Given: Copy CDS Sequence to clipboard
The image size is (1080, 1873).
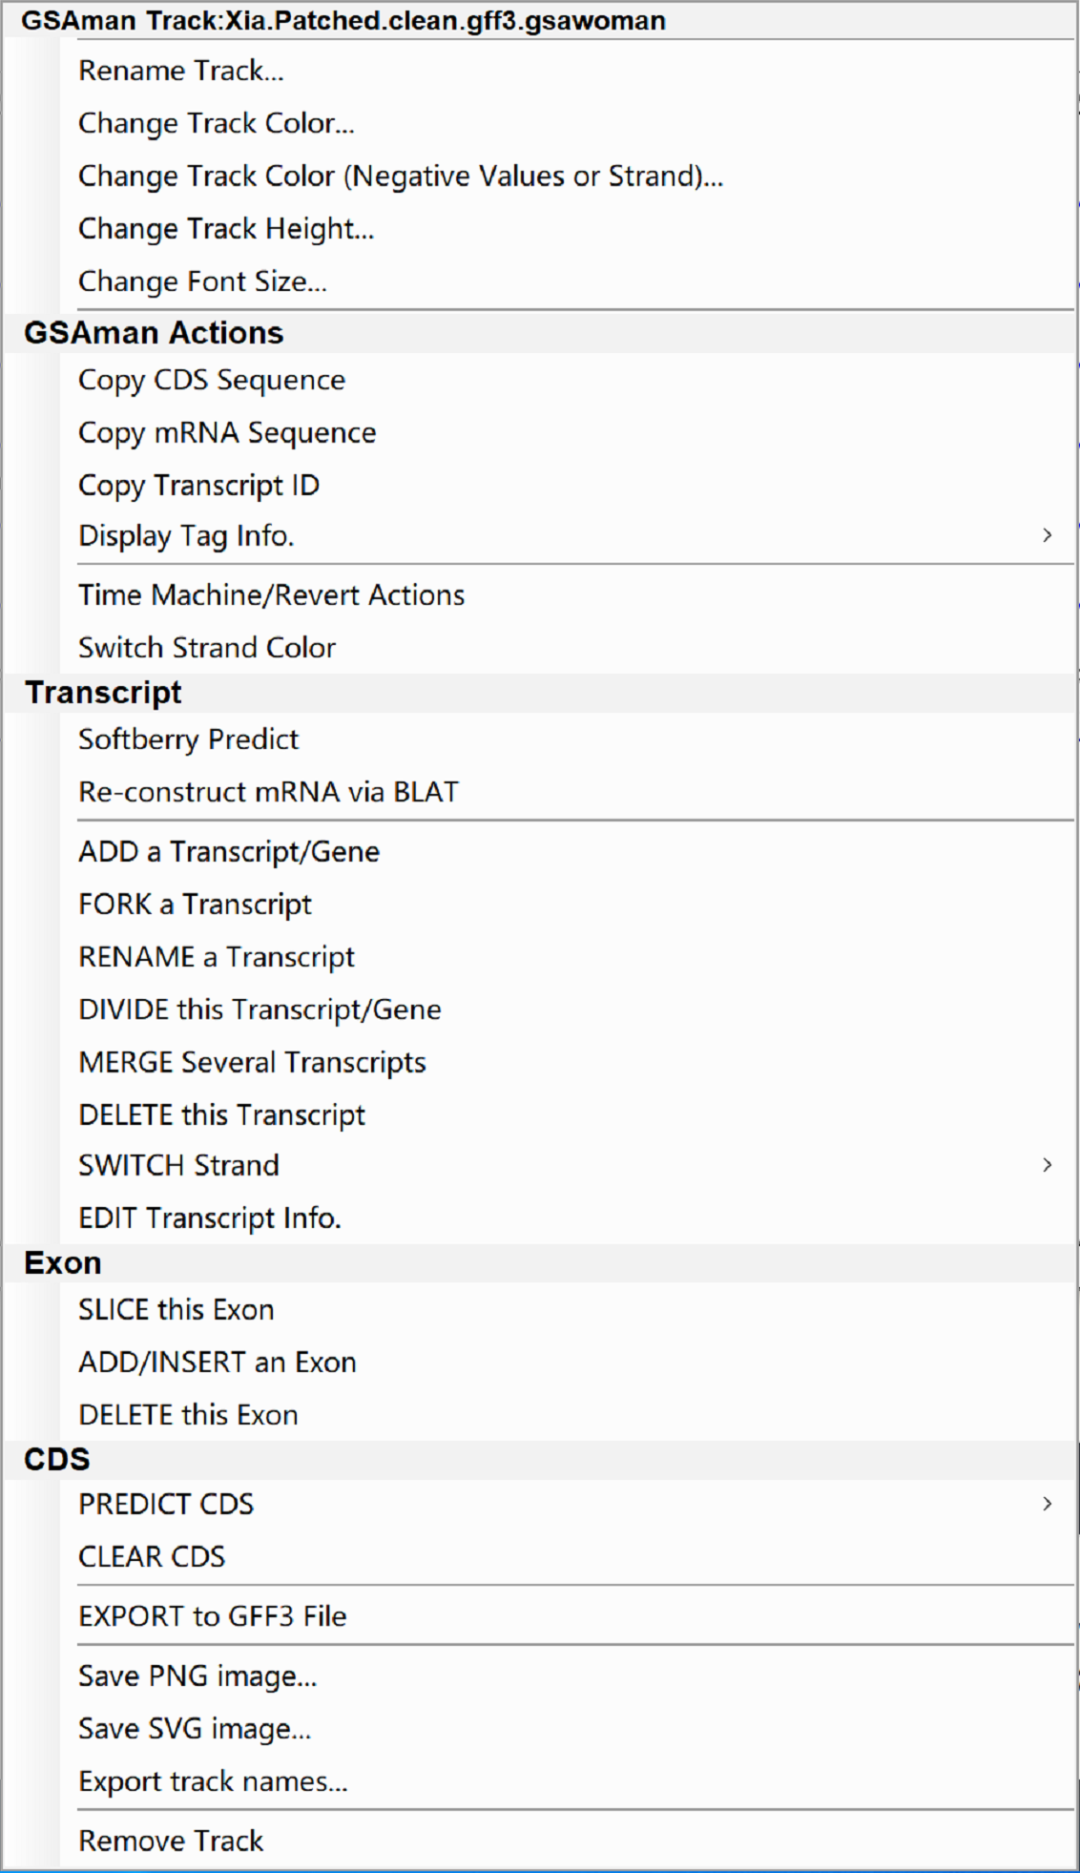Looking at the screenshot, I should 212,381.
